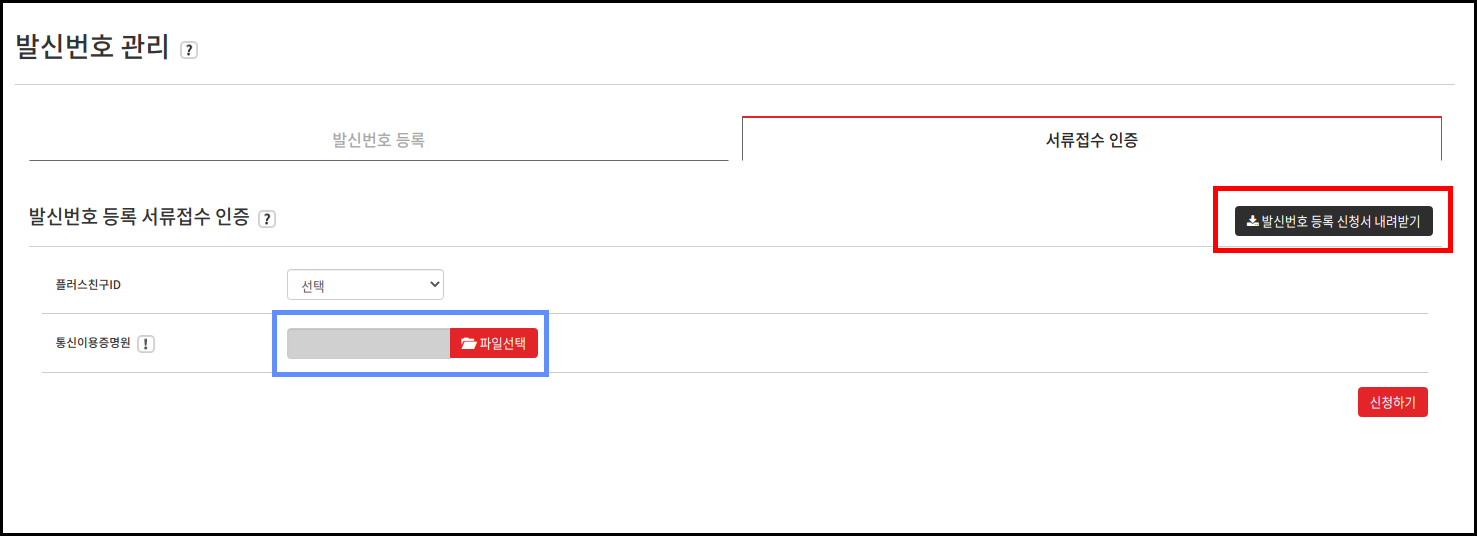Click the 선택 placeholder text in dropdown

click(313, 286)
